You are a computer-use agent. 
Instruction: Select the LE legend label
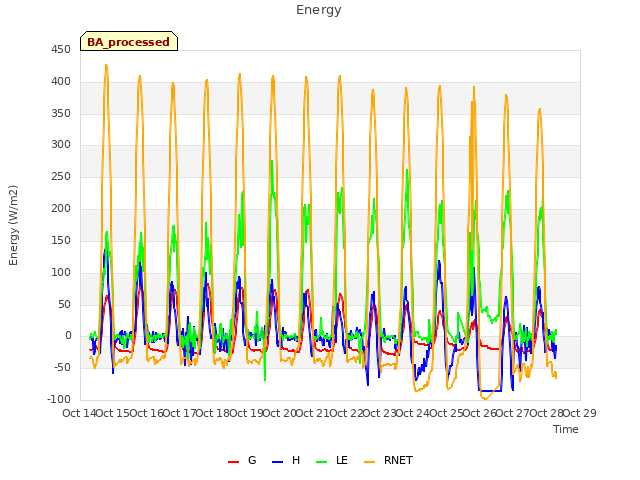coord(342,460)
